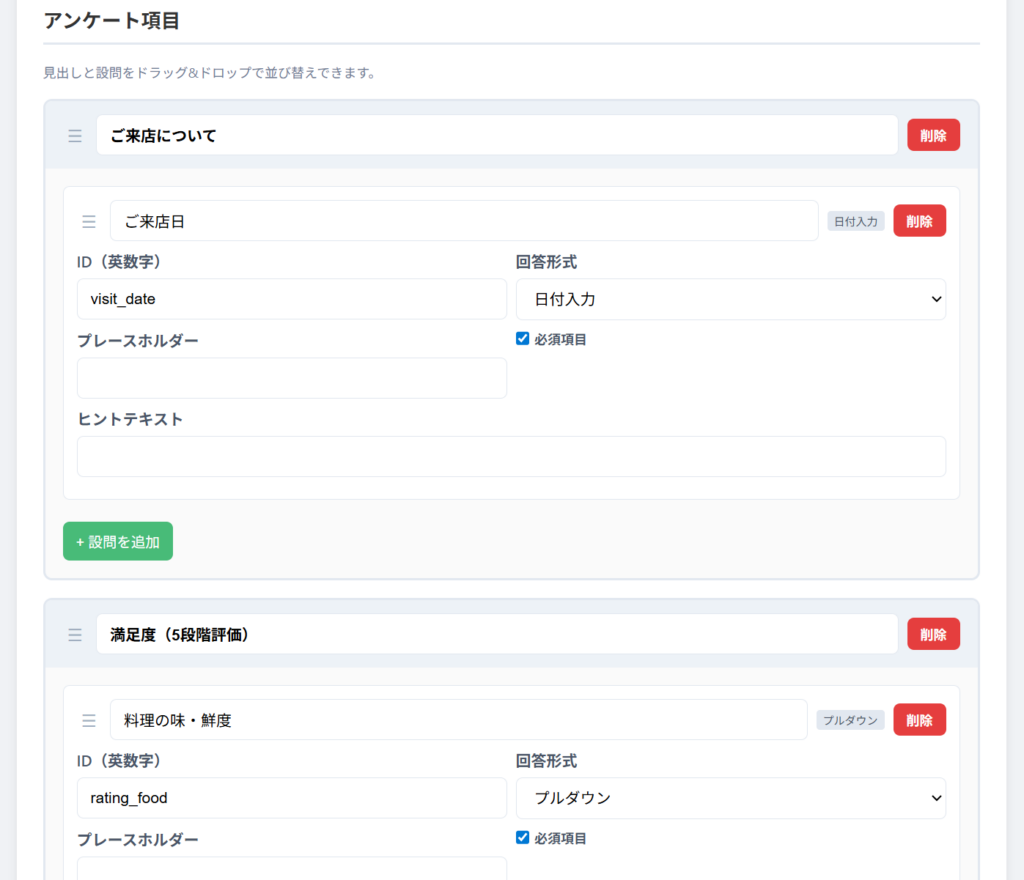Click drag handle beside ご来店について heading
The height and width of the screenshot is (880, 1024).
(x=75, y=136)
